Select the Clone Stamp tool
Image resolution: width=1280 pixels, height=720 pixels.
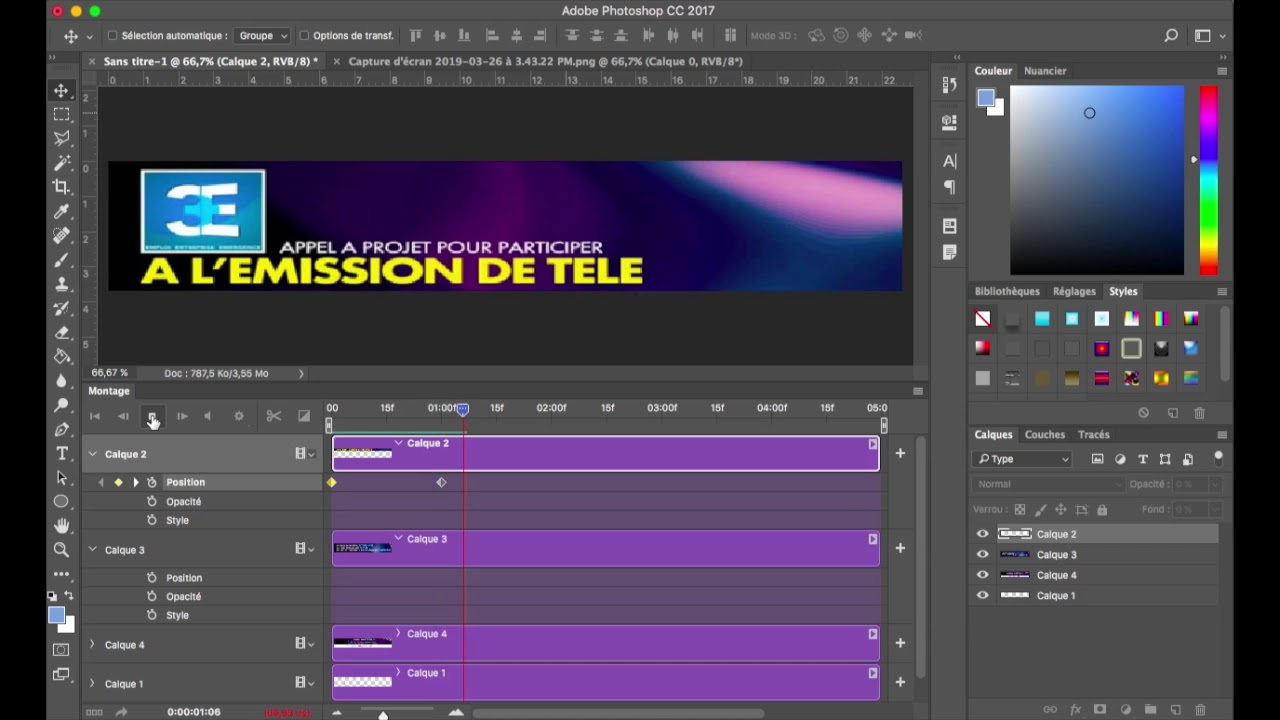pos(61,283)
